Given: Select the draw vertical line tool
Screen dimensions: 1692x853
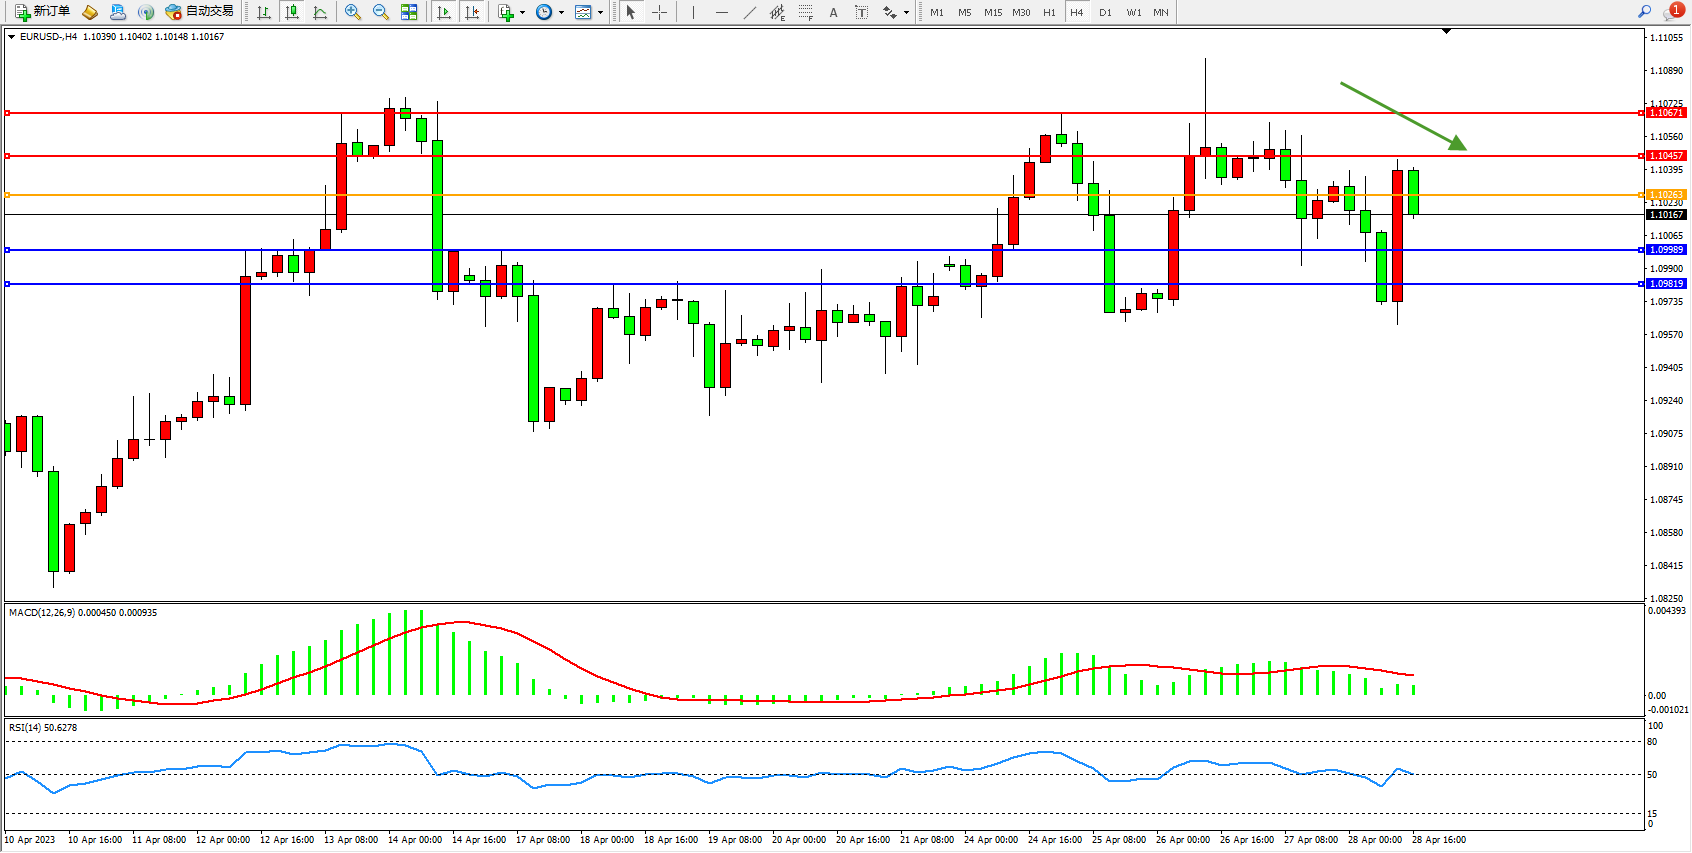Looking at the screenshot, I should (x=693, y=12).
